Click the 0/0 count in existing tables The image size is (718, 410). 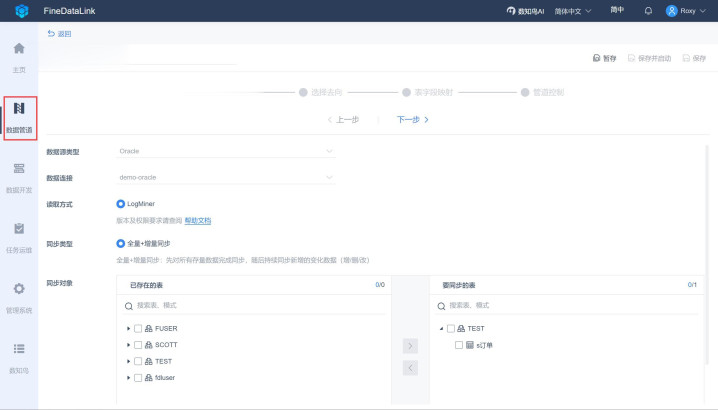coord(380,285)
